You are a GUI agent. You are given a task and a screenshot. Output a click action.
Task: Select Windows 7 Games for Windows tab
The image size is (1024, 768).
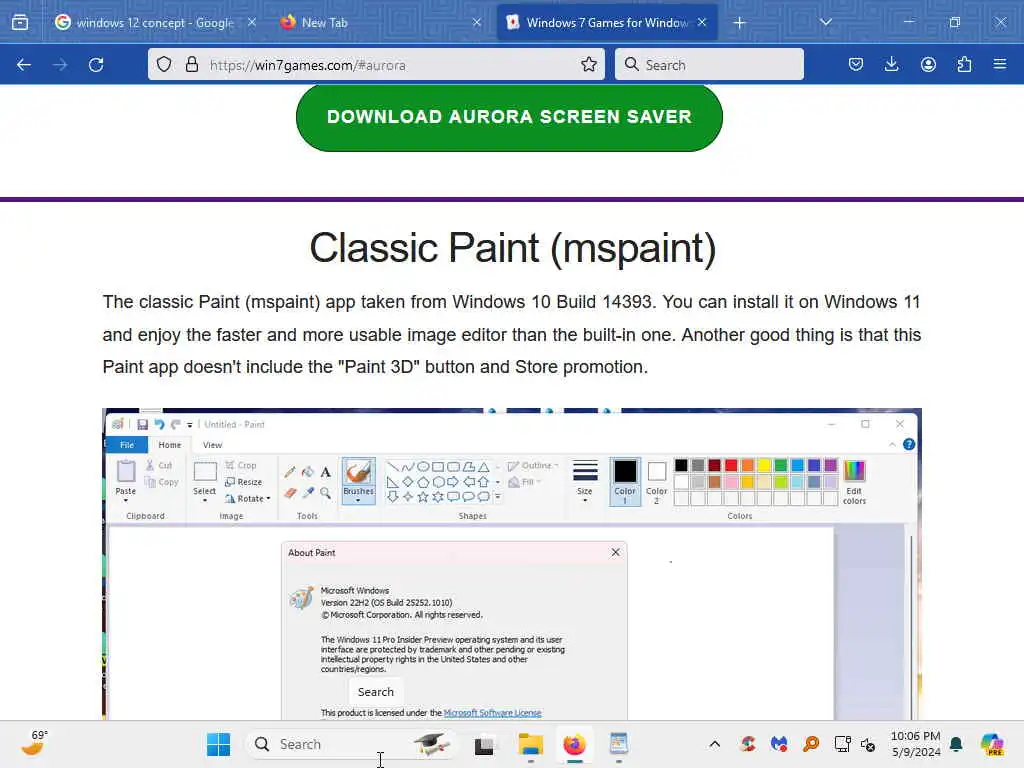click(607, 23)
